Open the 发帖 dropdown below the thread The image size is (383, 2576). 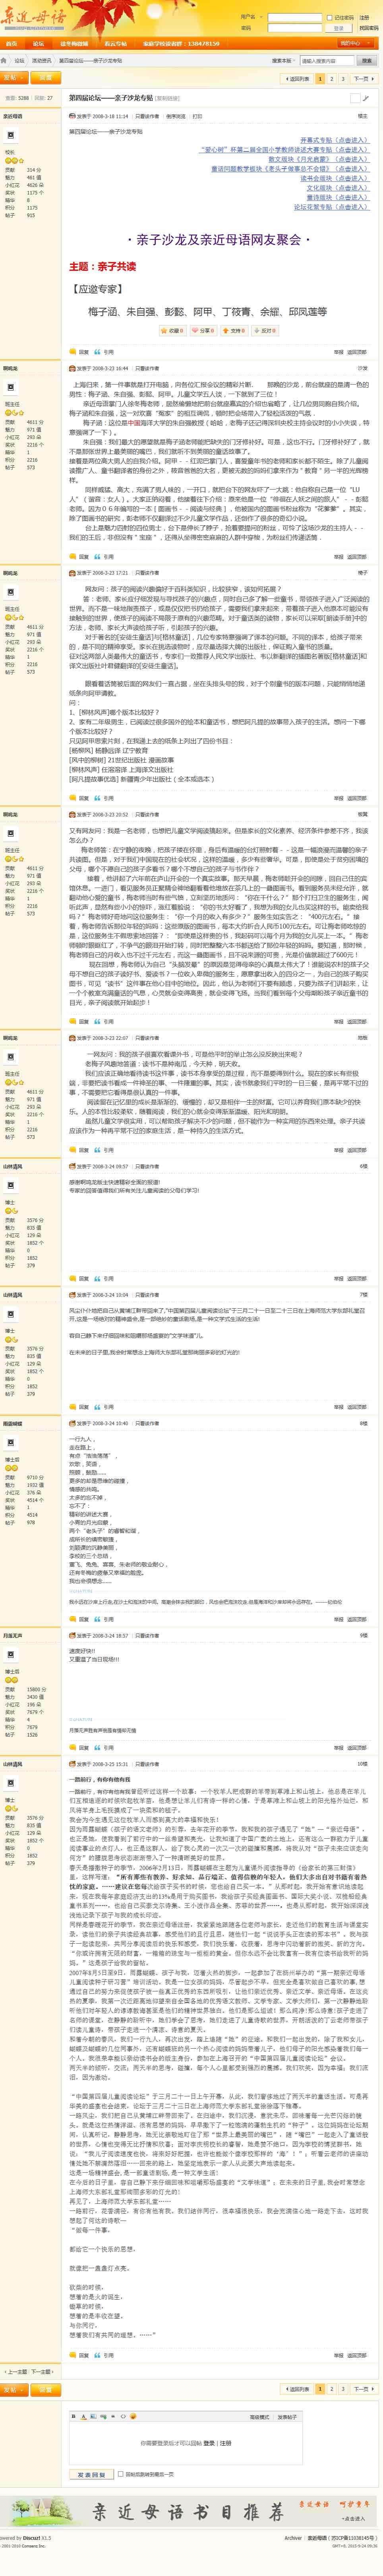pos(13,2389)
